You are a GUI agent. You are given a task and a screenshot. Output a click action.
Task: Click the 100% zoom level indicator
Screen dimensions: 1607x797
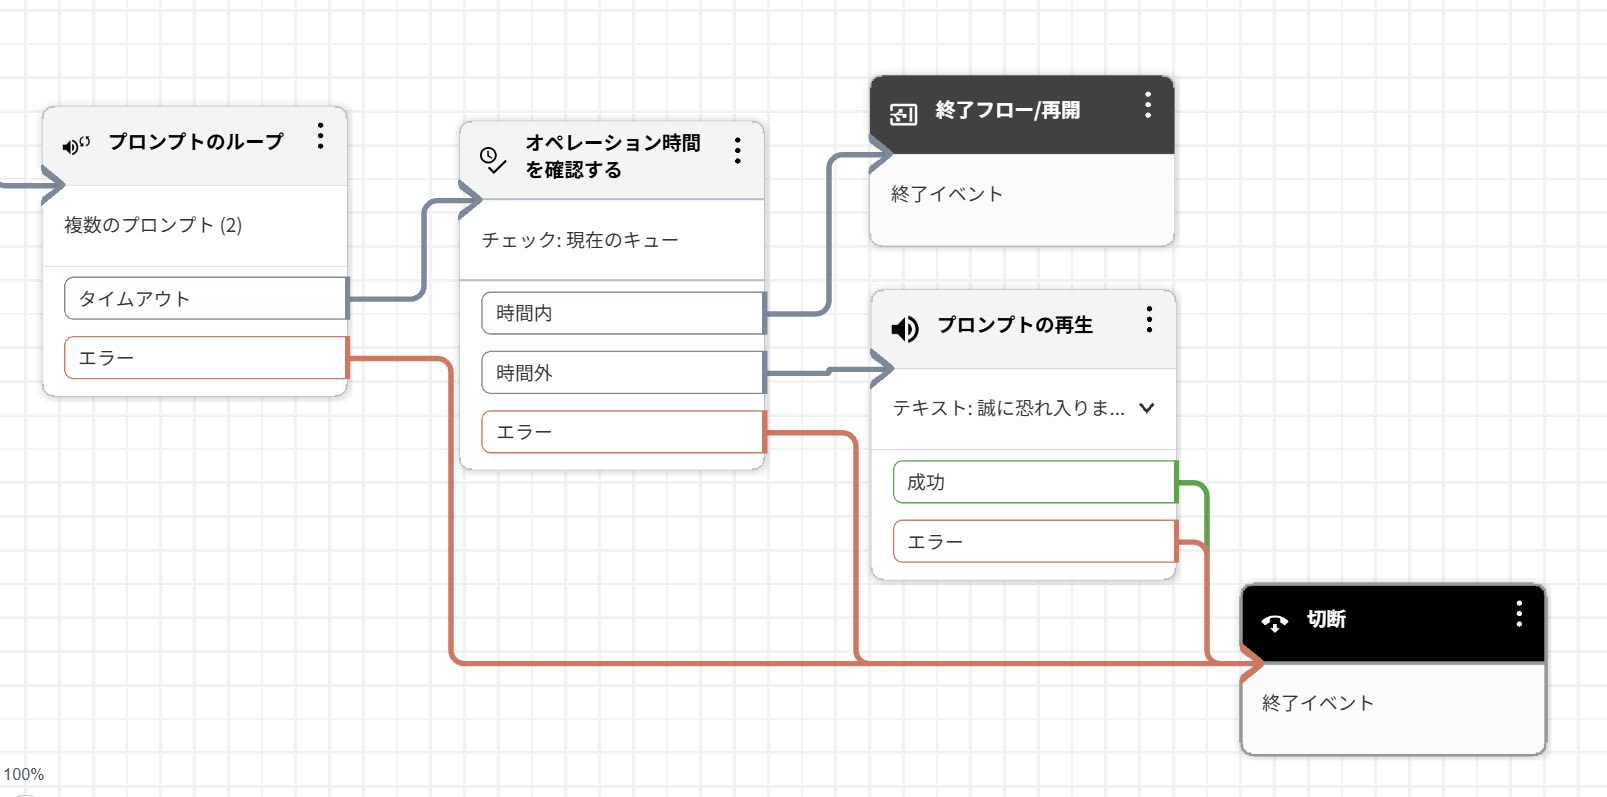click(x=23, y=774)
